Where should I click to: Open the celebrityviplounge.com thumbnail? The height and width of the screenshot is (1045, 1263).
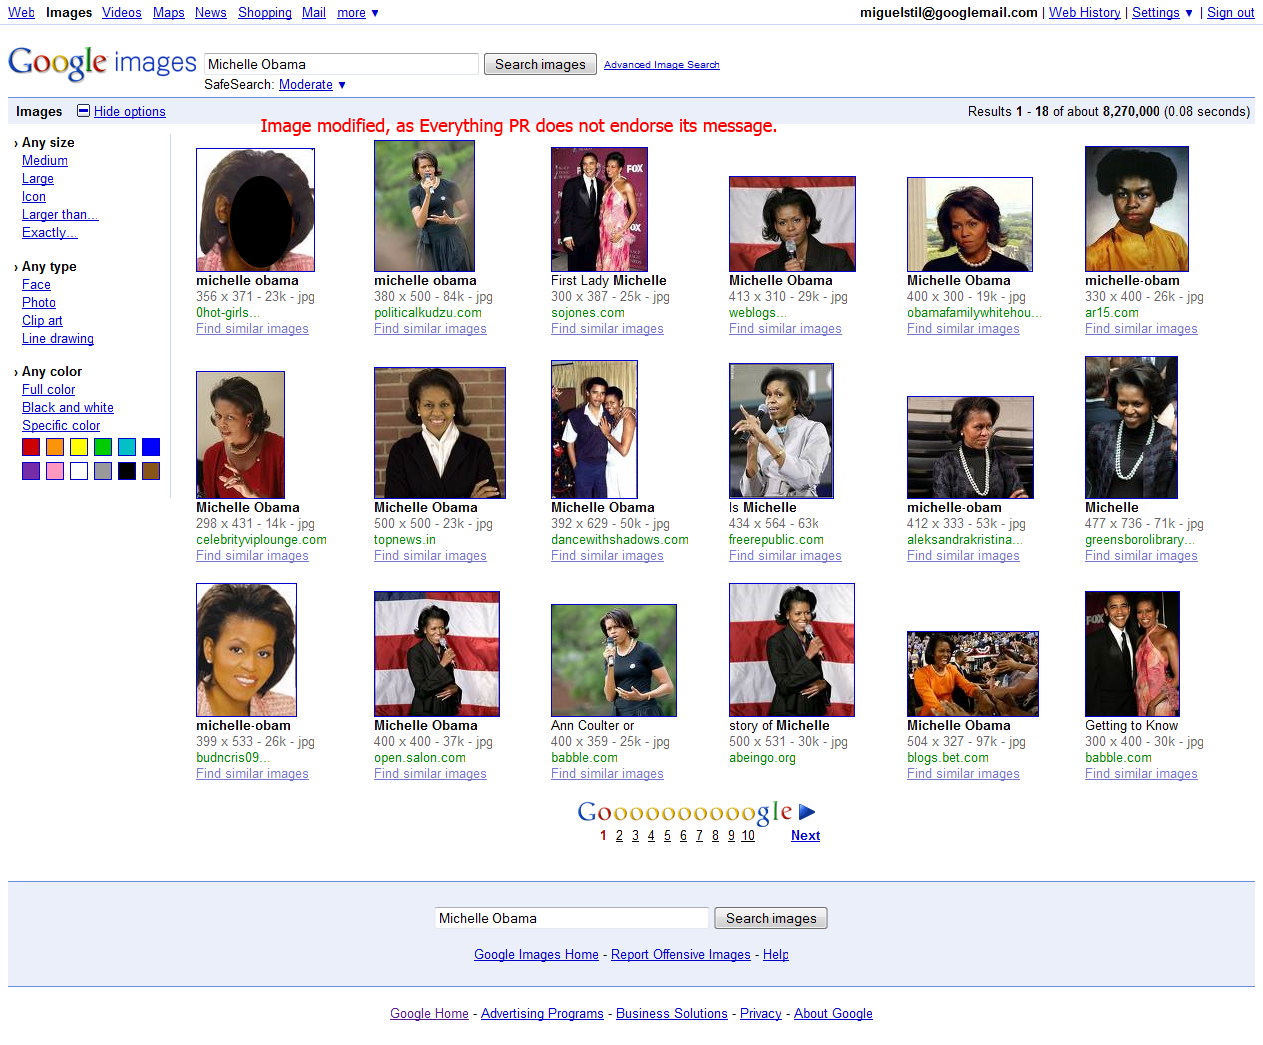pos(240,435)
